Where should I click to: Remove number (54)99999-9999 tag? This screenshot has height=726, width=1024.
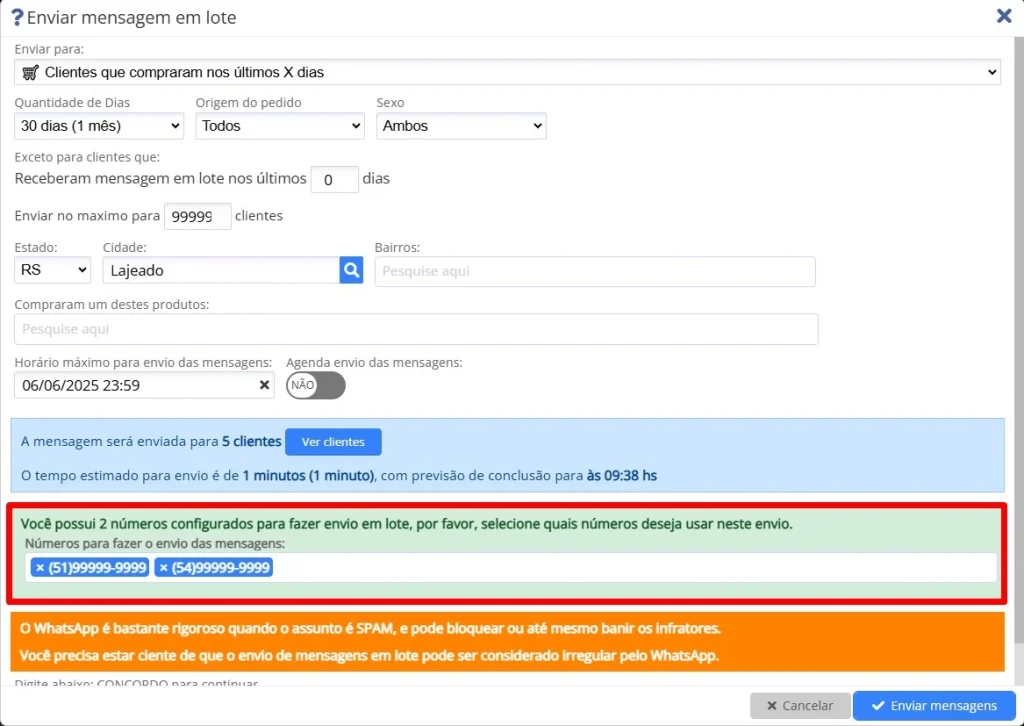tap(163, 567)
